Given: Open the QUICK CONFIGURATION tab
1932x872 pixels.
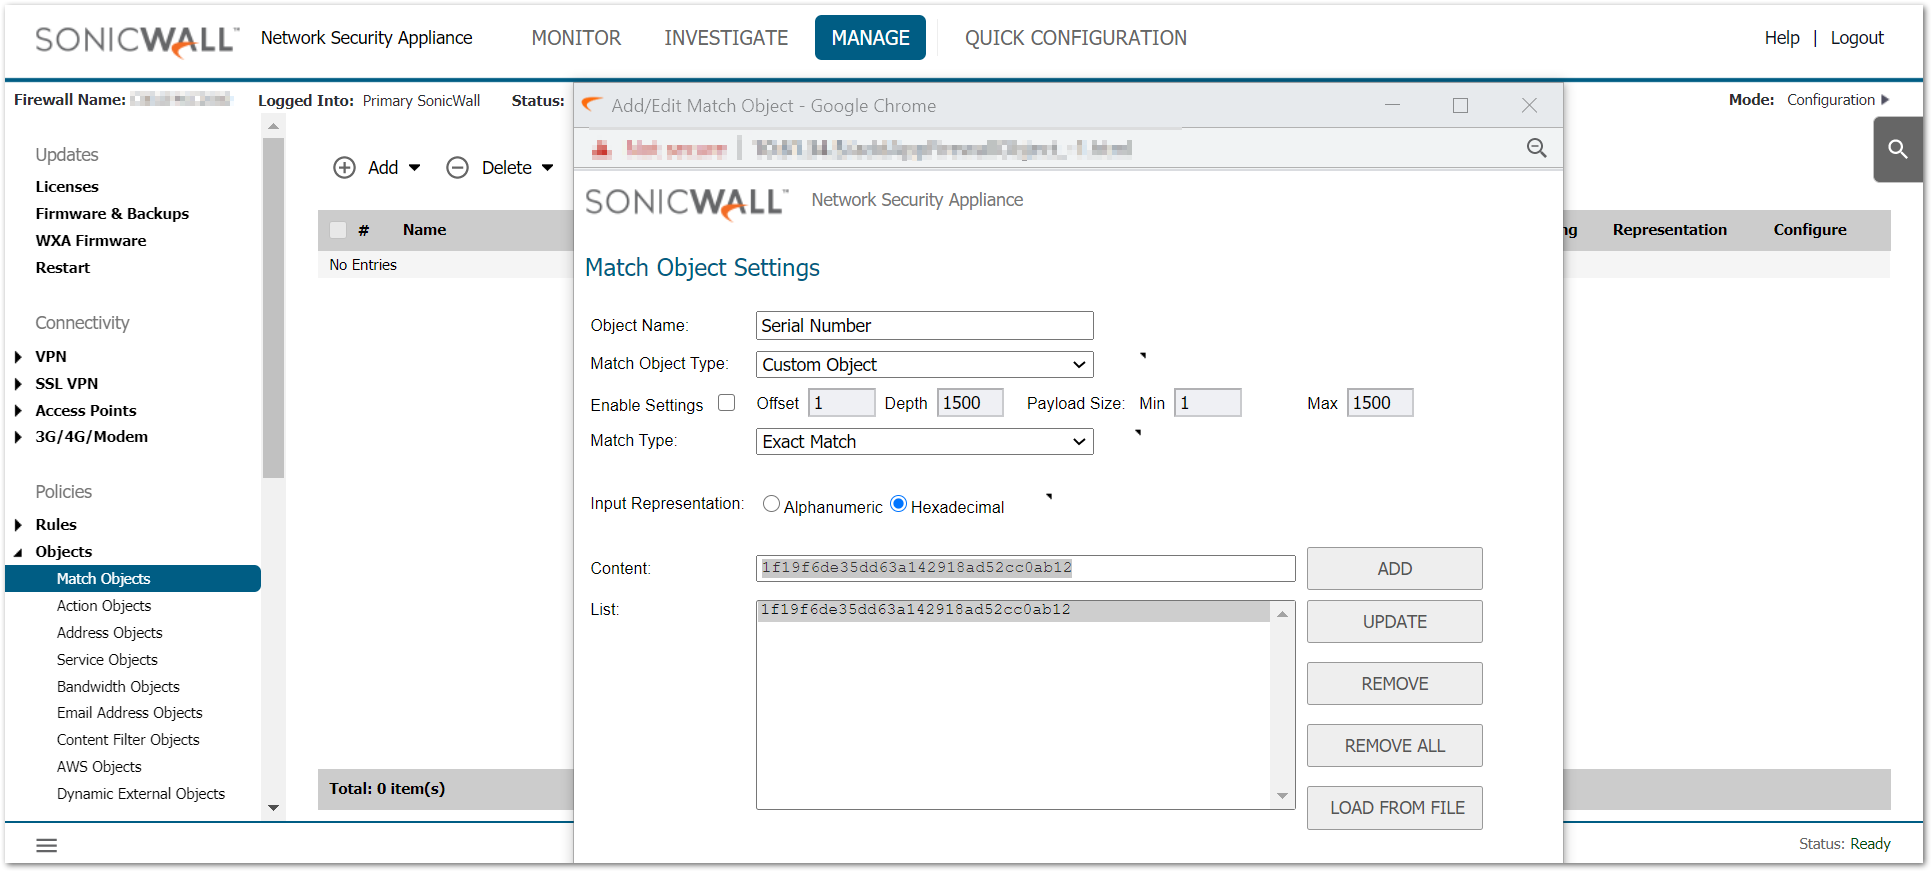Looking at the screenshot, I should coord(1076,38).
